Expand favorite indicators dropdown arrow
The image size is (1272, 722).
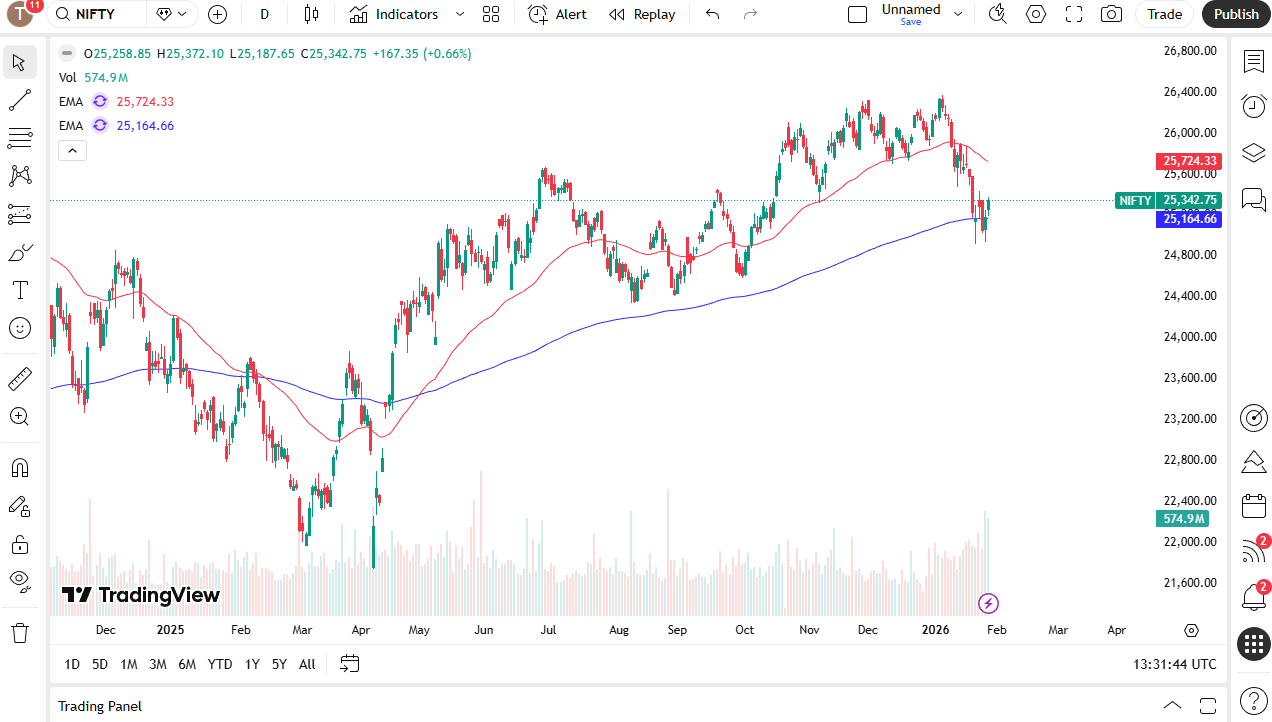click(460, 14)
